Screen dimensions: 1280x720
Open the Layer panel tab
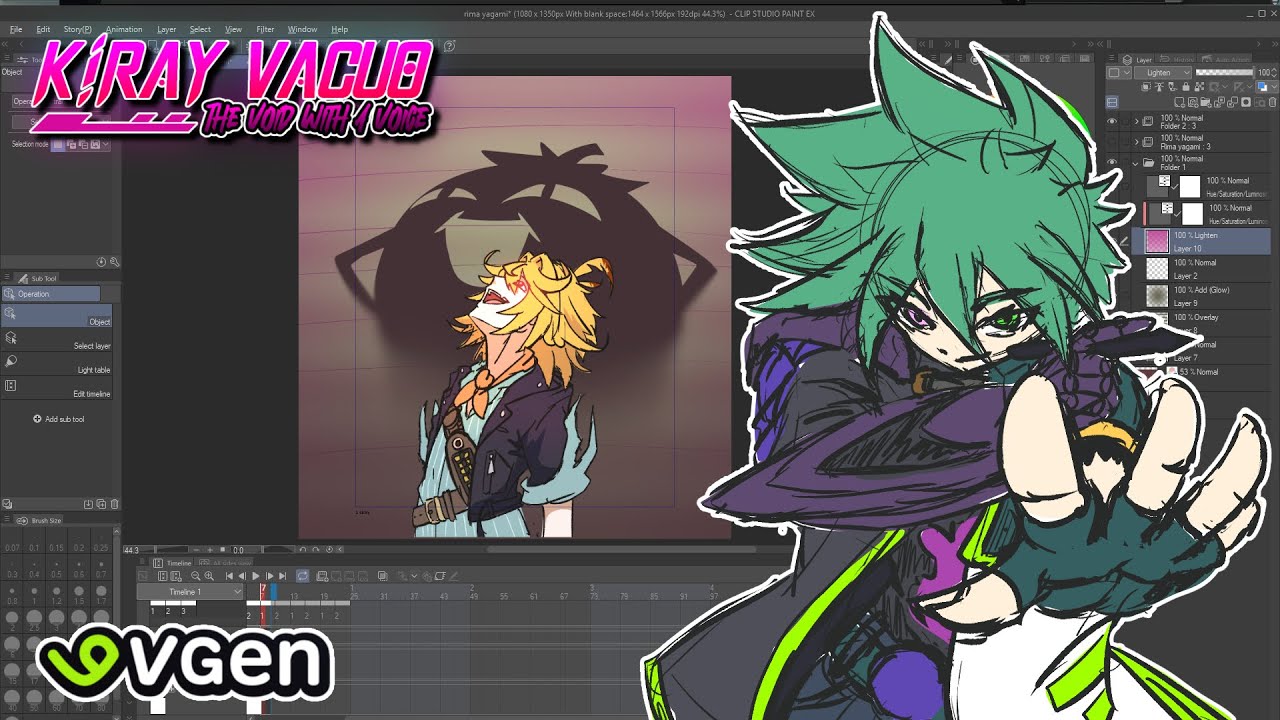click(1137, 60)
